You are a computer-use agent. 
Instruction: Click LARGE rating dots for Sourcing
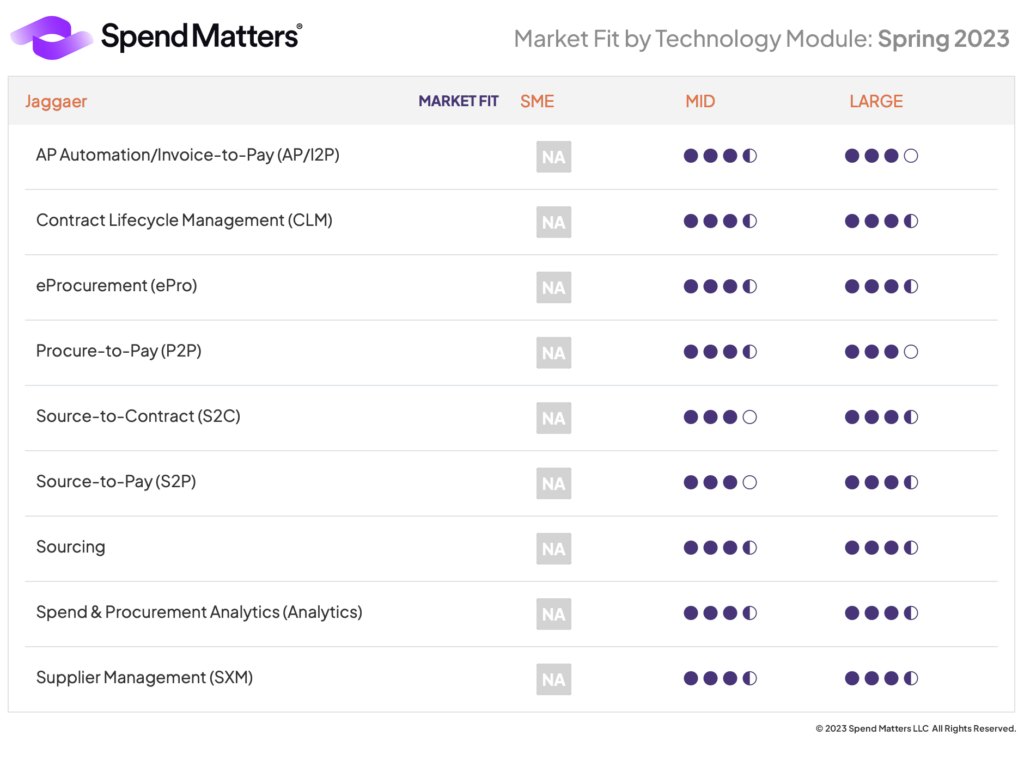(882, 547)
